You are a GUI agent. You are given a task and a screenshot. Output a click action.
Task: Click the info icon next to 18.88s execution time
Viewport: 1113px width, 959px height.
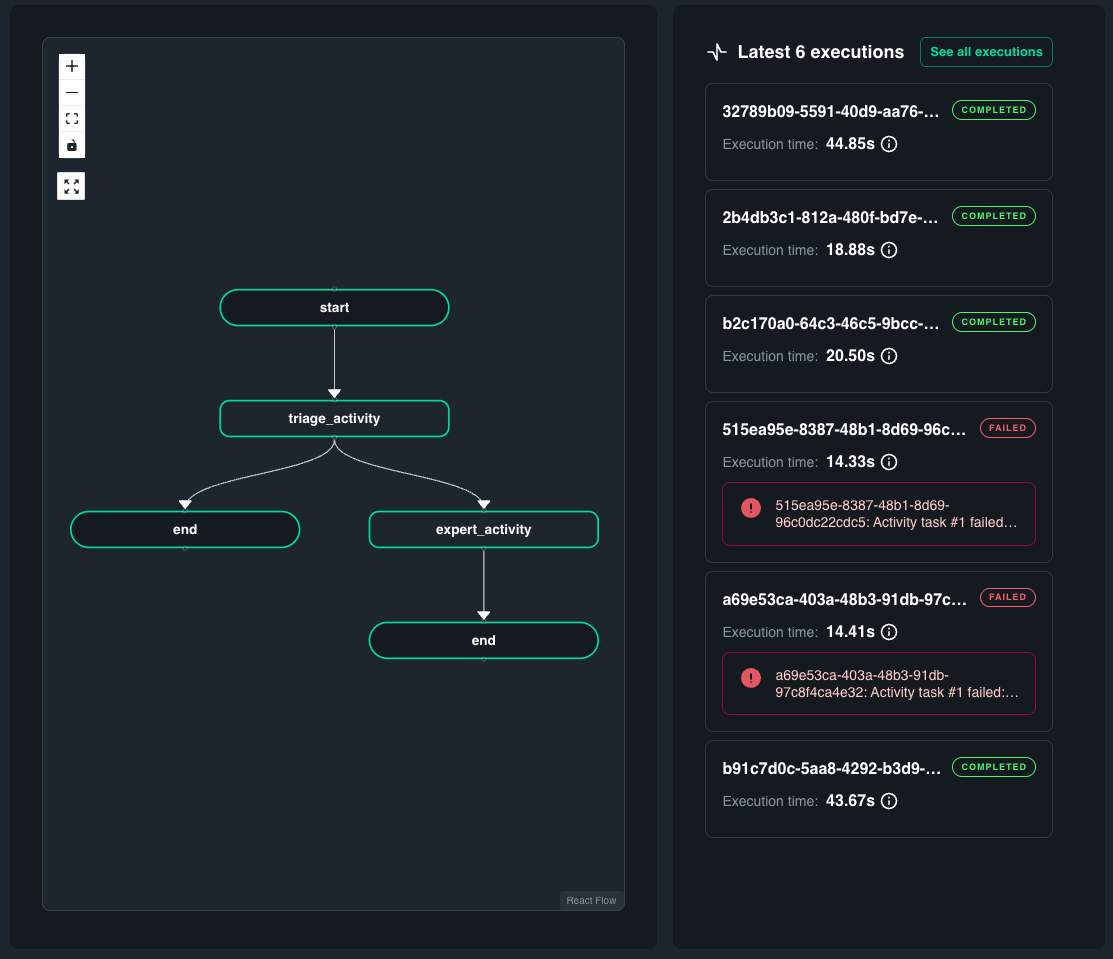tap(890, 250)
